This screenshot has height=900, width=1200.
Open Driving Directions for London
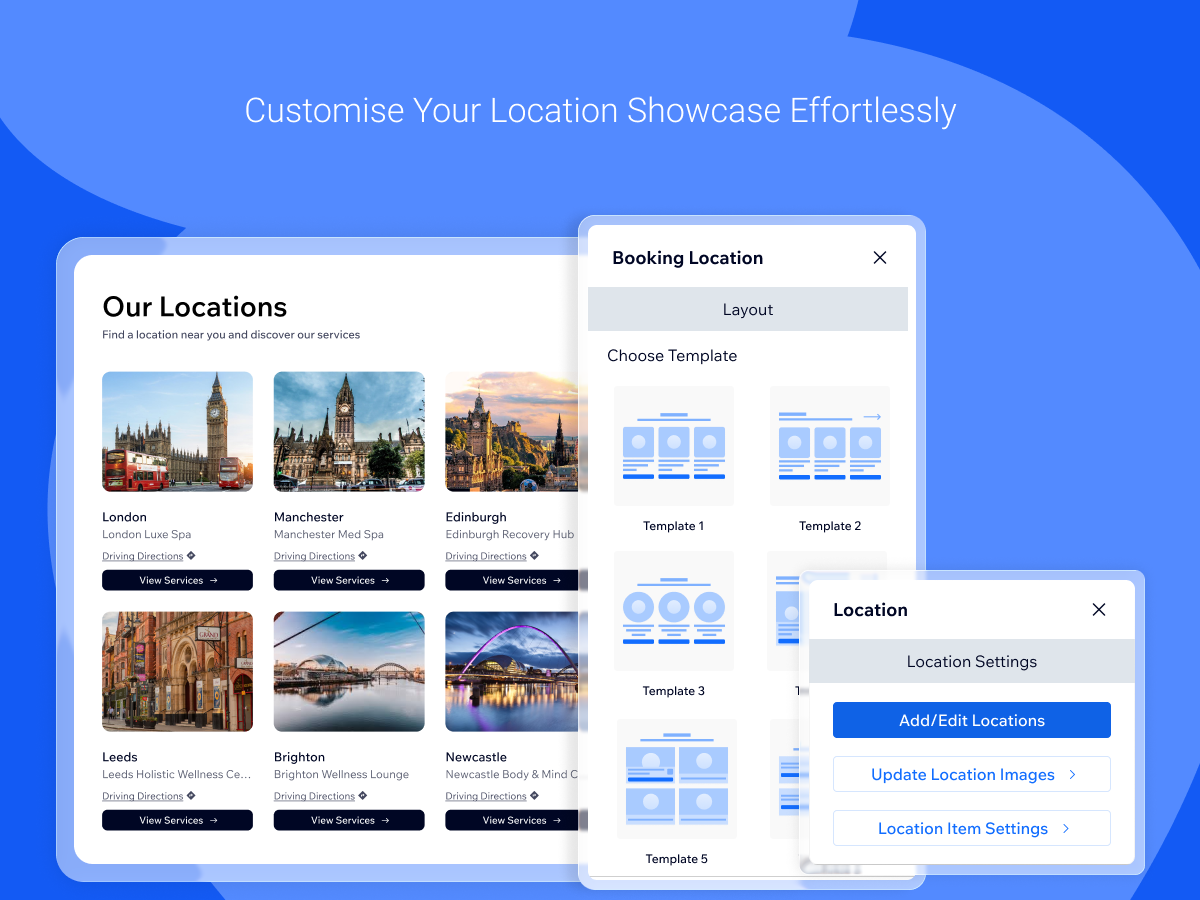pyautogui.click(x=143, y=556)
